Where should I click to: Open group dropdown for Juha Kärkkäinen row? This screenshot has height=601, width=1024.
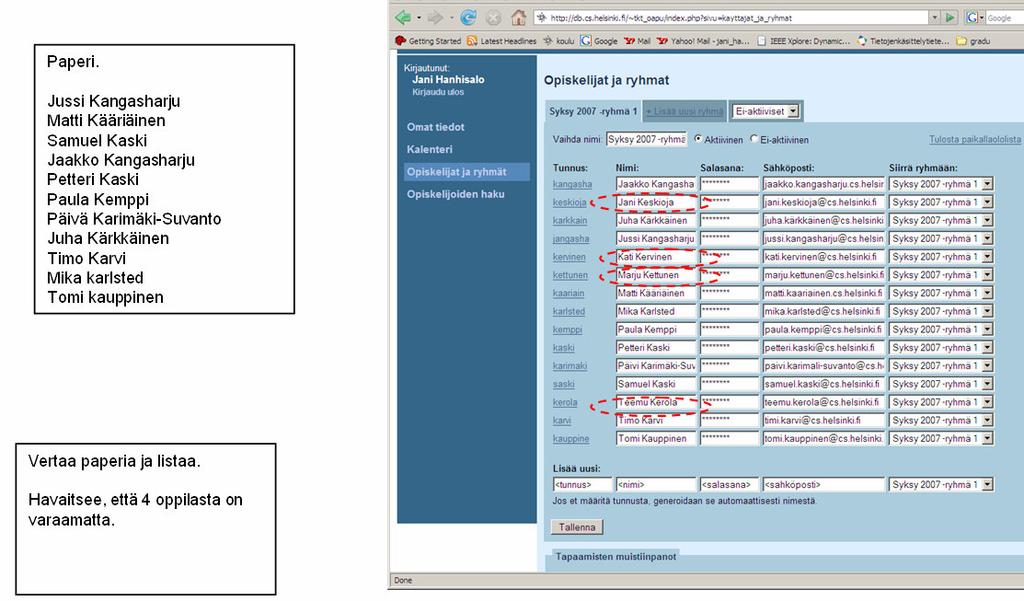tap(987, 221)
